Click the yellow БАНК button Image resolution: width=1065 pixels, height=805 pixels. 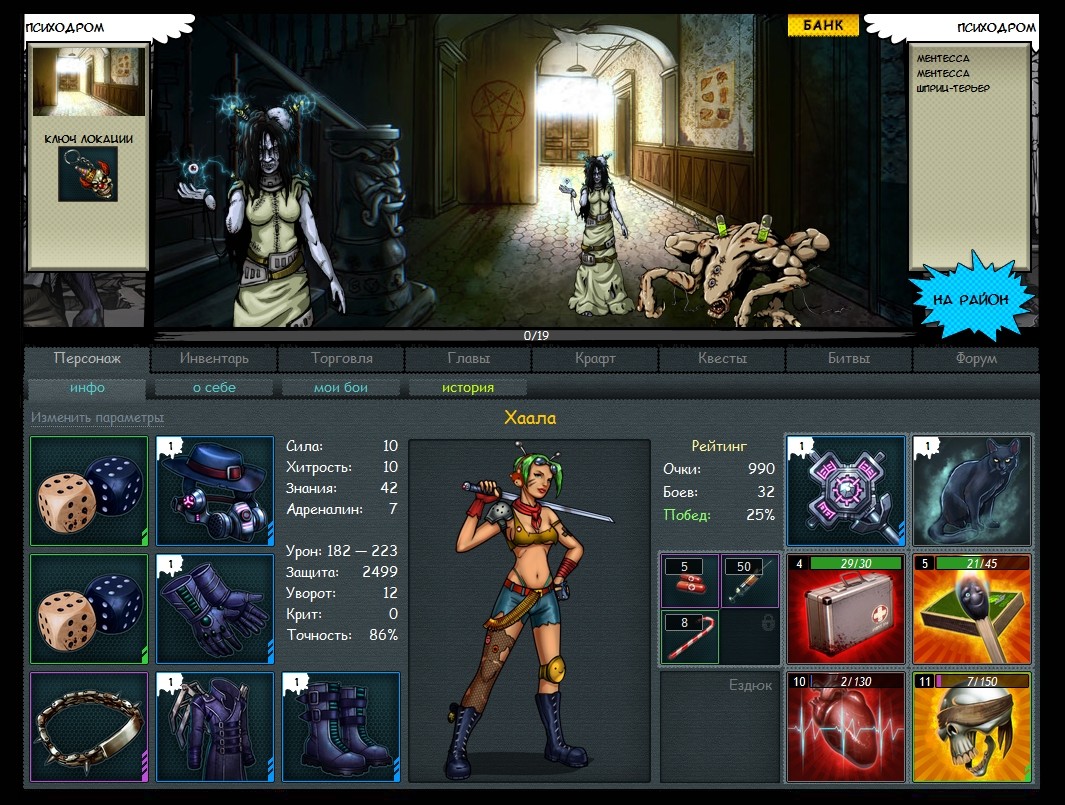pyautogui.click(x=823, y=25)
